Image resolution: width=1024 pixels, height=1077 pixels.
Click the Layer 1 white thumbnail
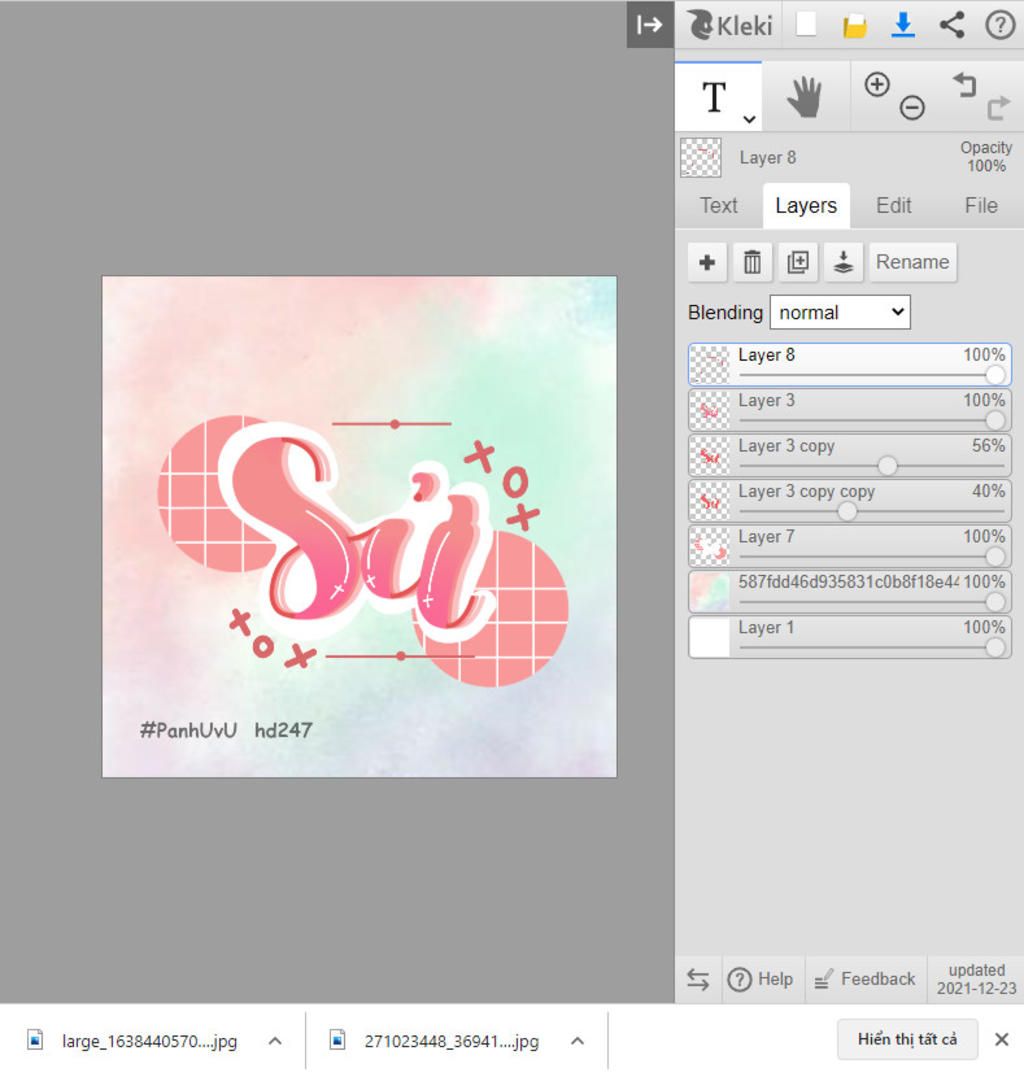click(709, 637)
